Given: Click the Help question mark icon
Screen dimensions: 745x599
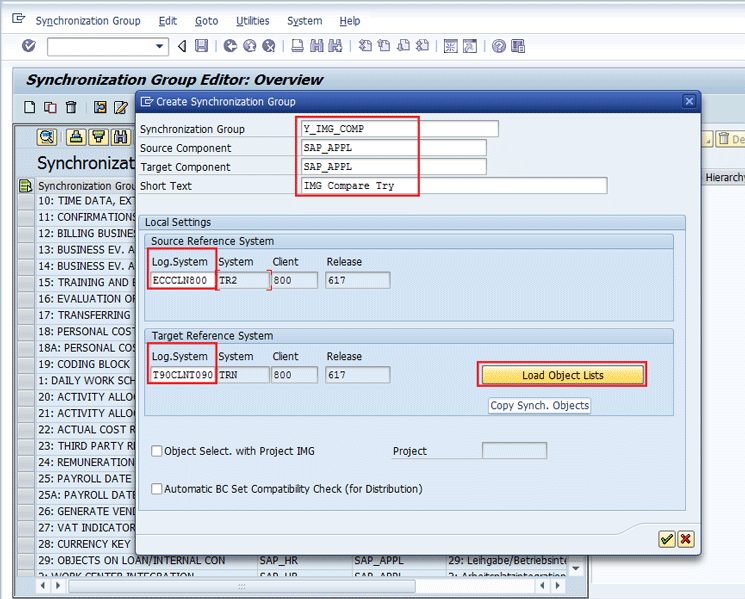Looking at the screenshot, I should click(498, 46).
